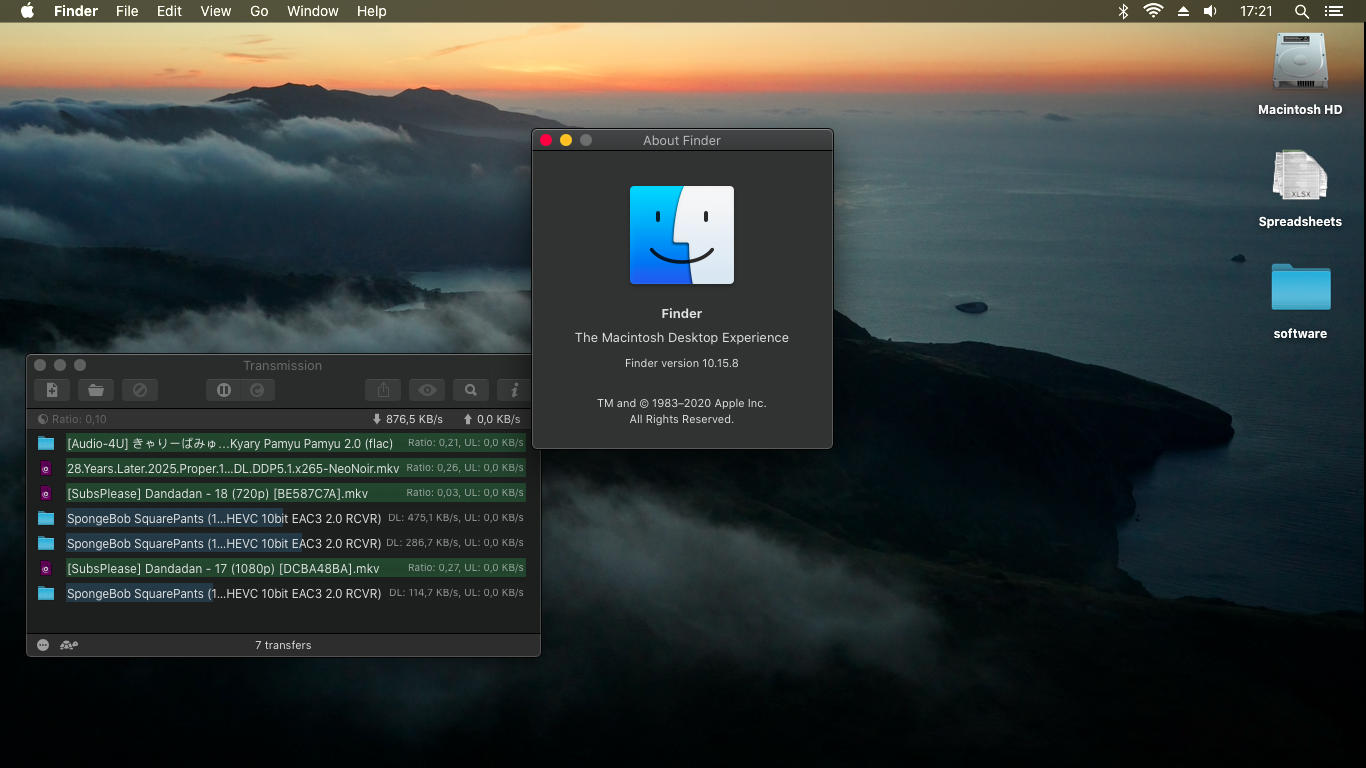Open the volume control in menu bar
Image resolution: width=1366 pixels, height=768 pixels.
tap(1210, 11)
